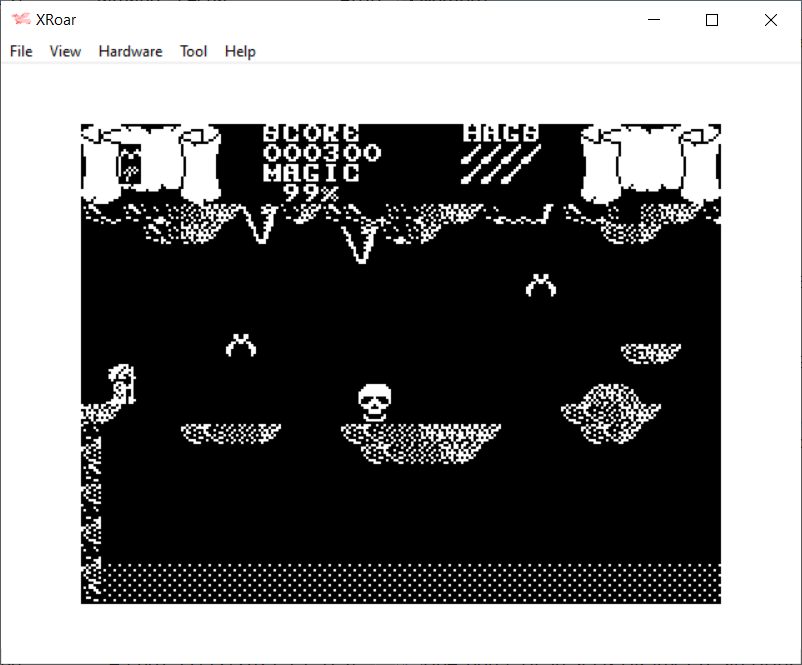Maximize the XRoar window
Viewport: 802px width, 665px height.
point(712,20)
